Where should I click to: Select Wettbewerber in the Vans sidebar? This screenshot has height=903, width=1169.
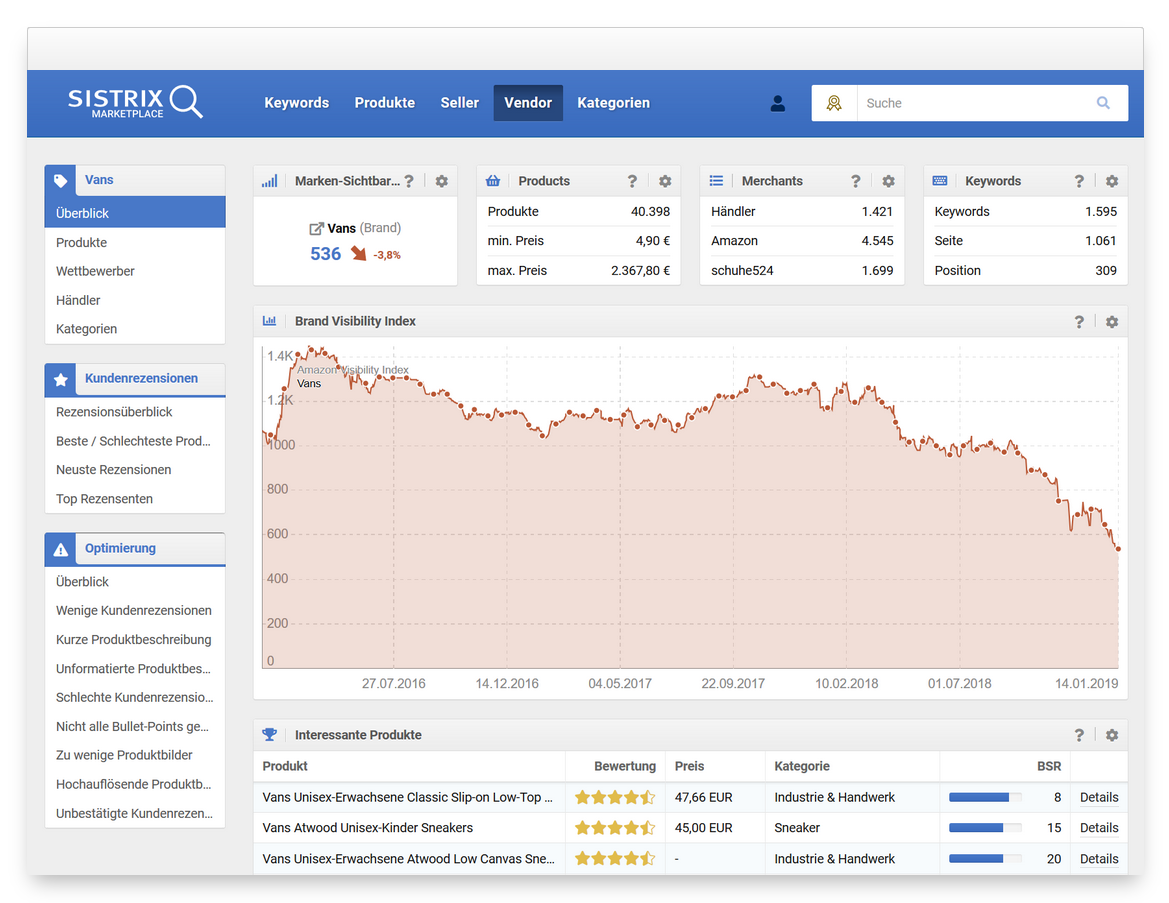coord(95,271)
